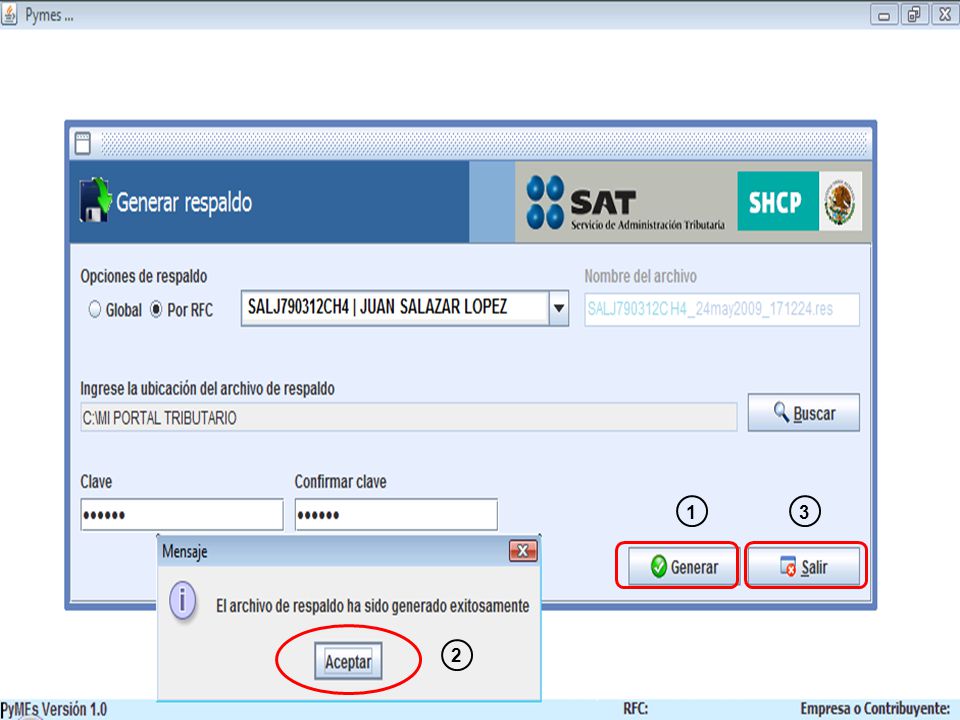Click the Generar button
The image size is (960, 720).
pyautogui.click(x=683, y=567)
